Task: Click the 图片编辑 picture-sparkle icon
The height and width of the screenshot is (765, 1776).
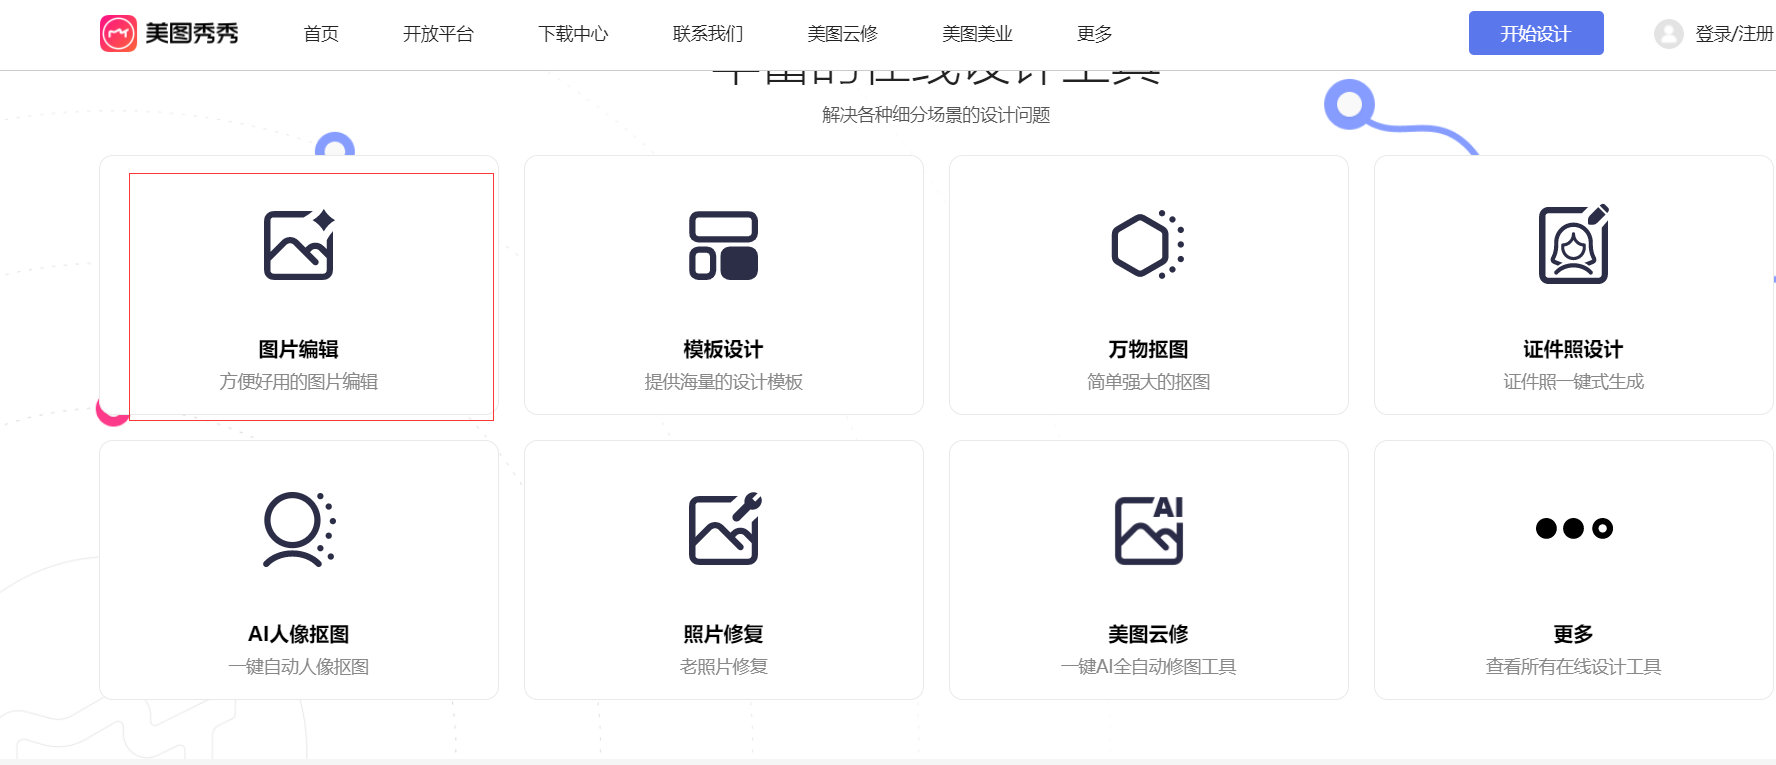Action: [x=299, y=244]
